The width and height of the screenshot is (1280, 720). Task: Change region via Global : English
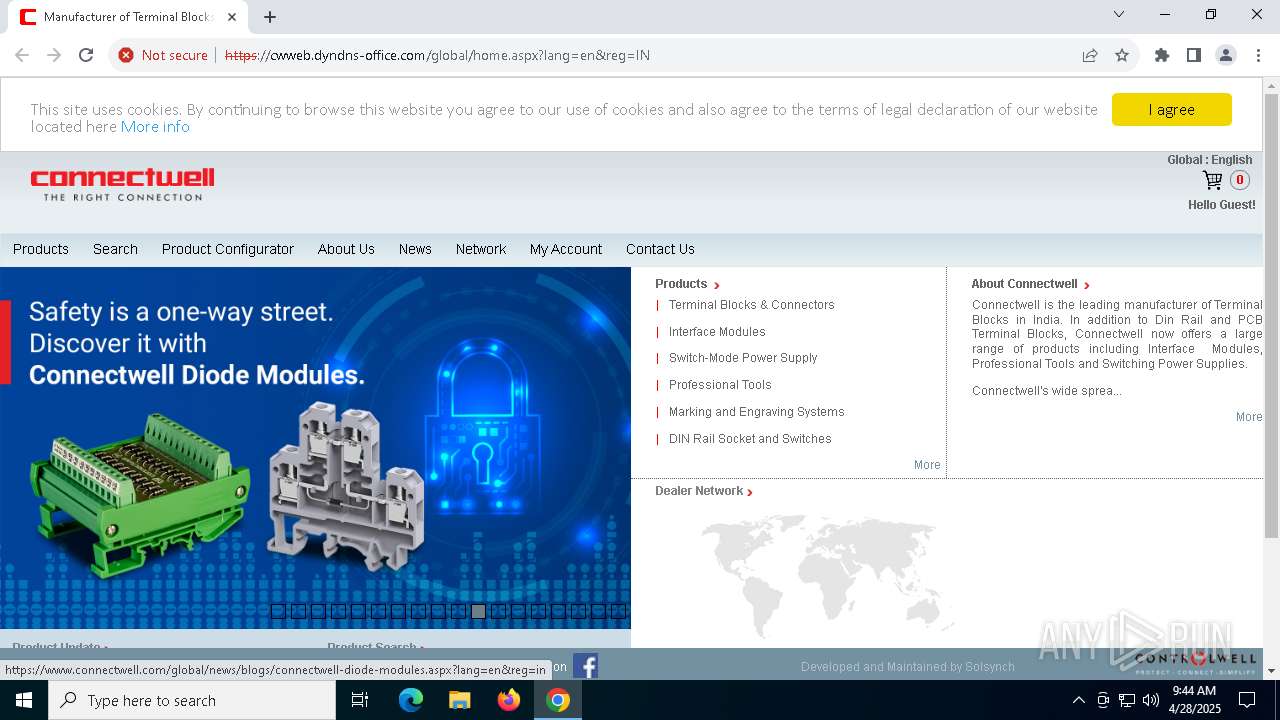[x=1209, y=160]
